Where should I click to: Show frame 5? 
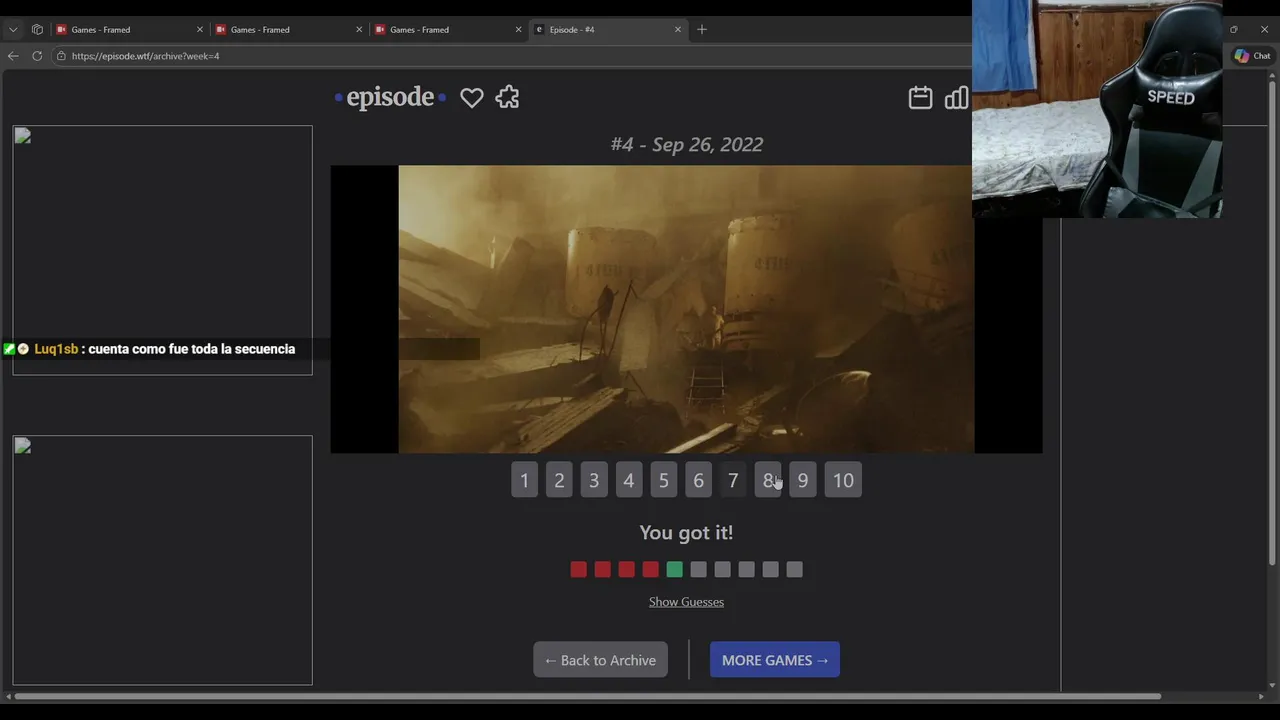tap(663, 480)
